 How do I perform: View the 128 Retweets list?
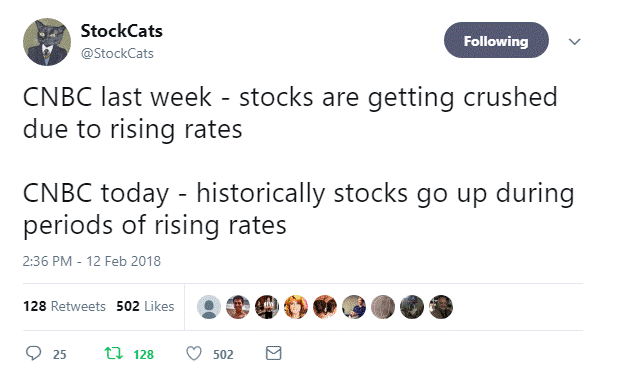pos(65,306)
